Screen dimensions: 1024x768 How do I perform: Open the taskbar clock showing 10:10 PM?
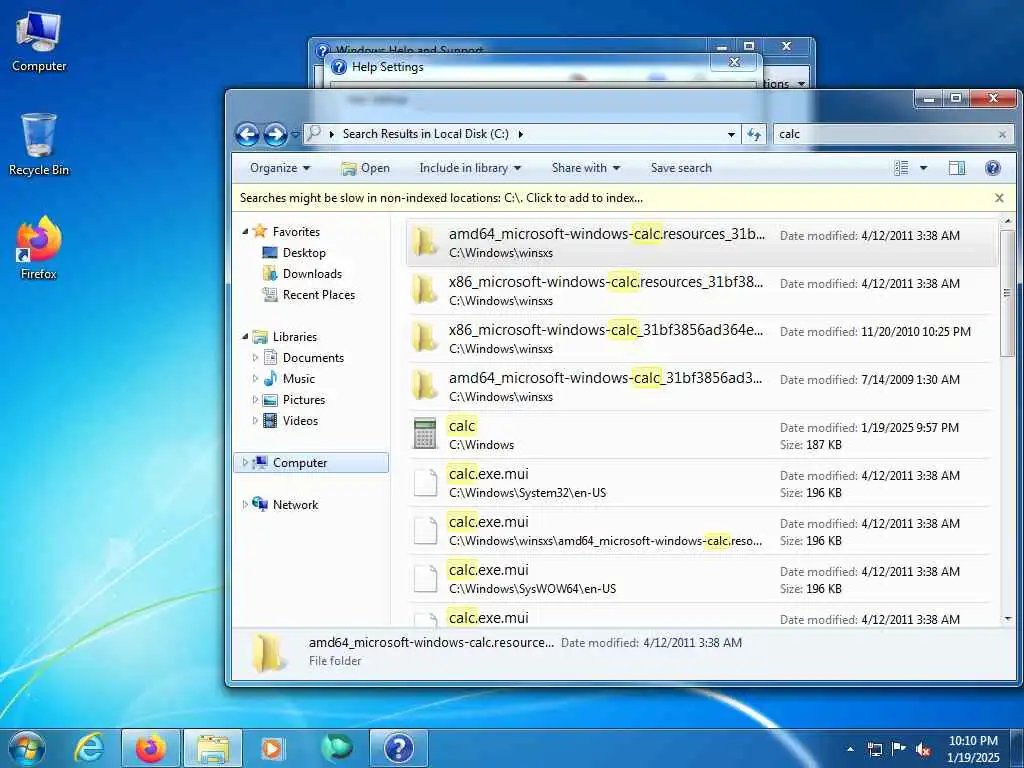(x=973, y=749)
